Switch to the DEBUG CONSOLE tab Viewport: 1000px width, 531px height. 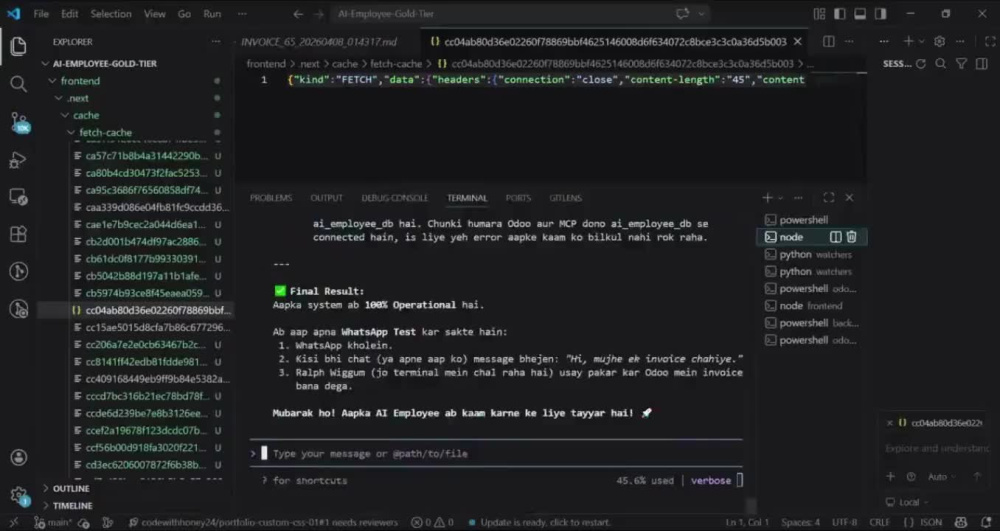click(395, 198)
